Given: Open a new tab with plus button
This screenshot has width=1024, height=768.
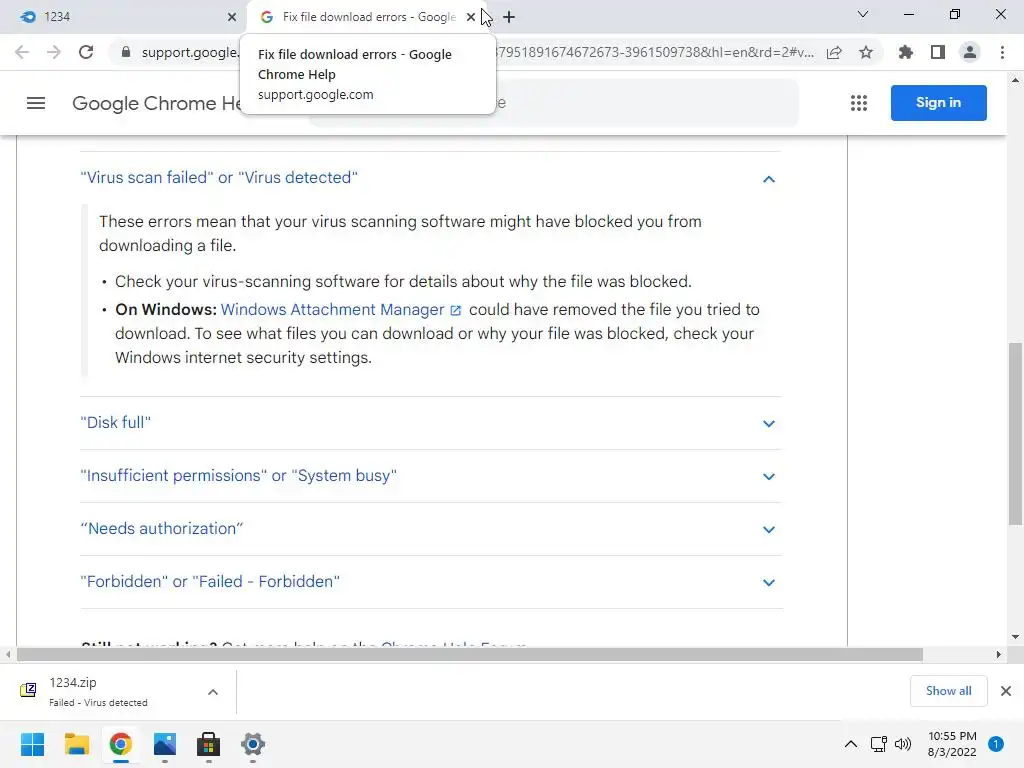Looking at the screenshot, I should pyautogui.click(x=509, y=17).
